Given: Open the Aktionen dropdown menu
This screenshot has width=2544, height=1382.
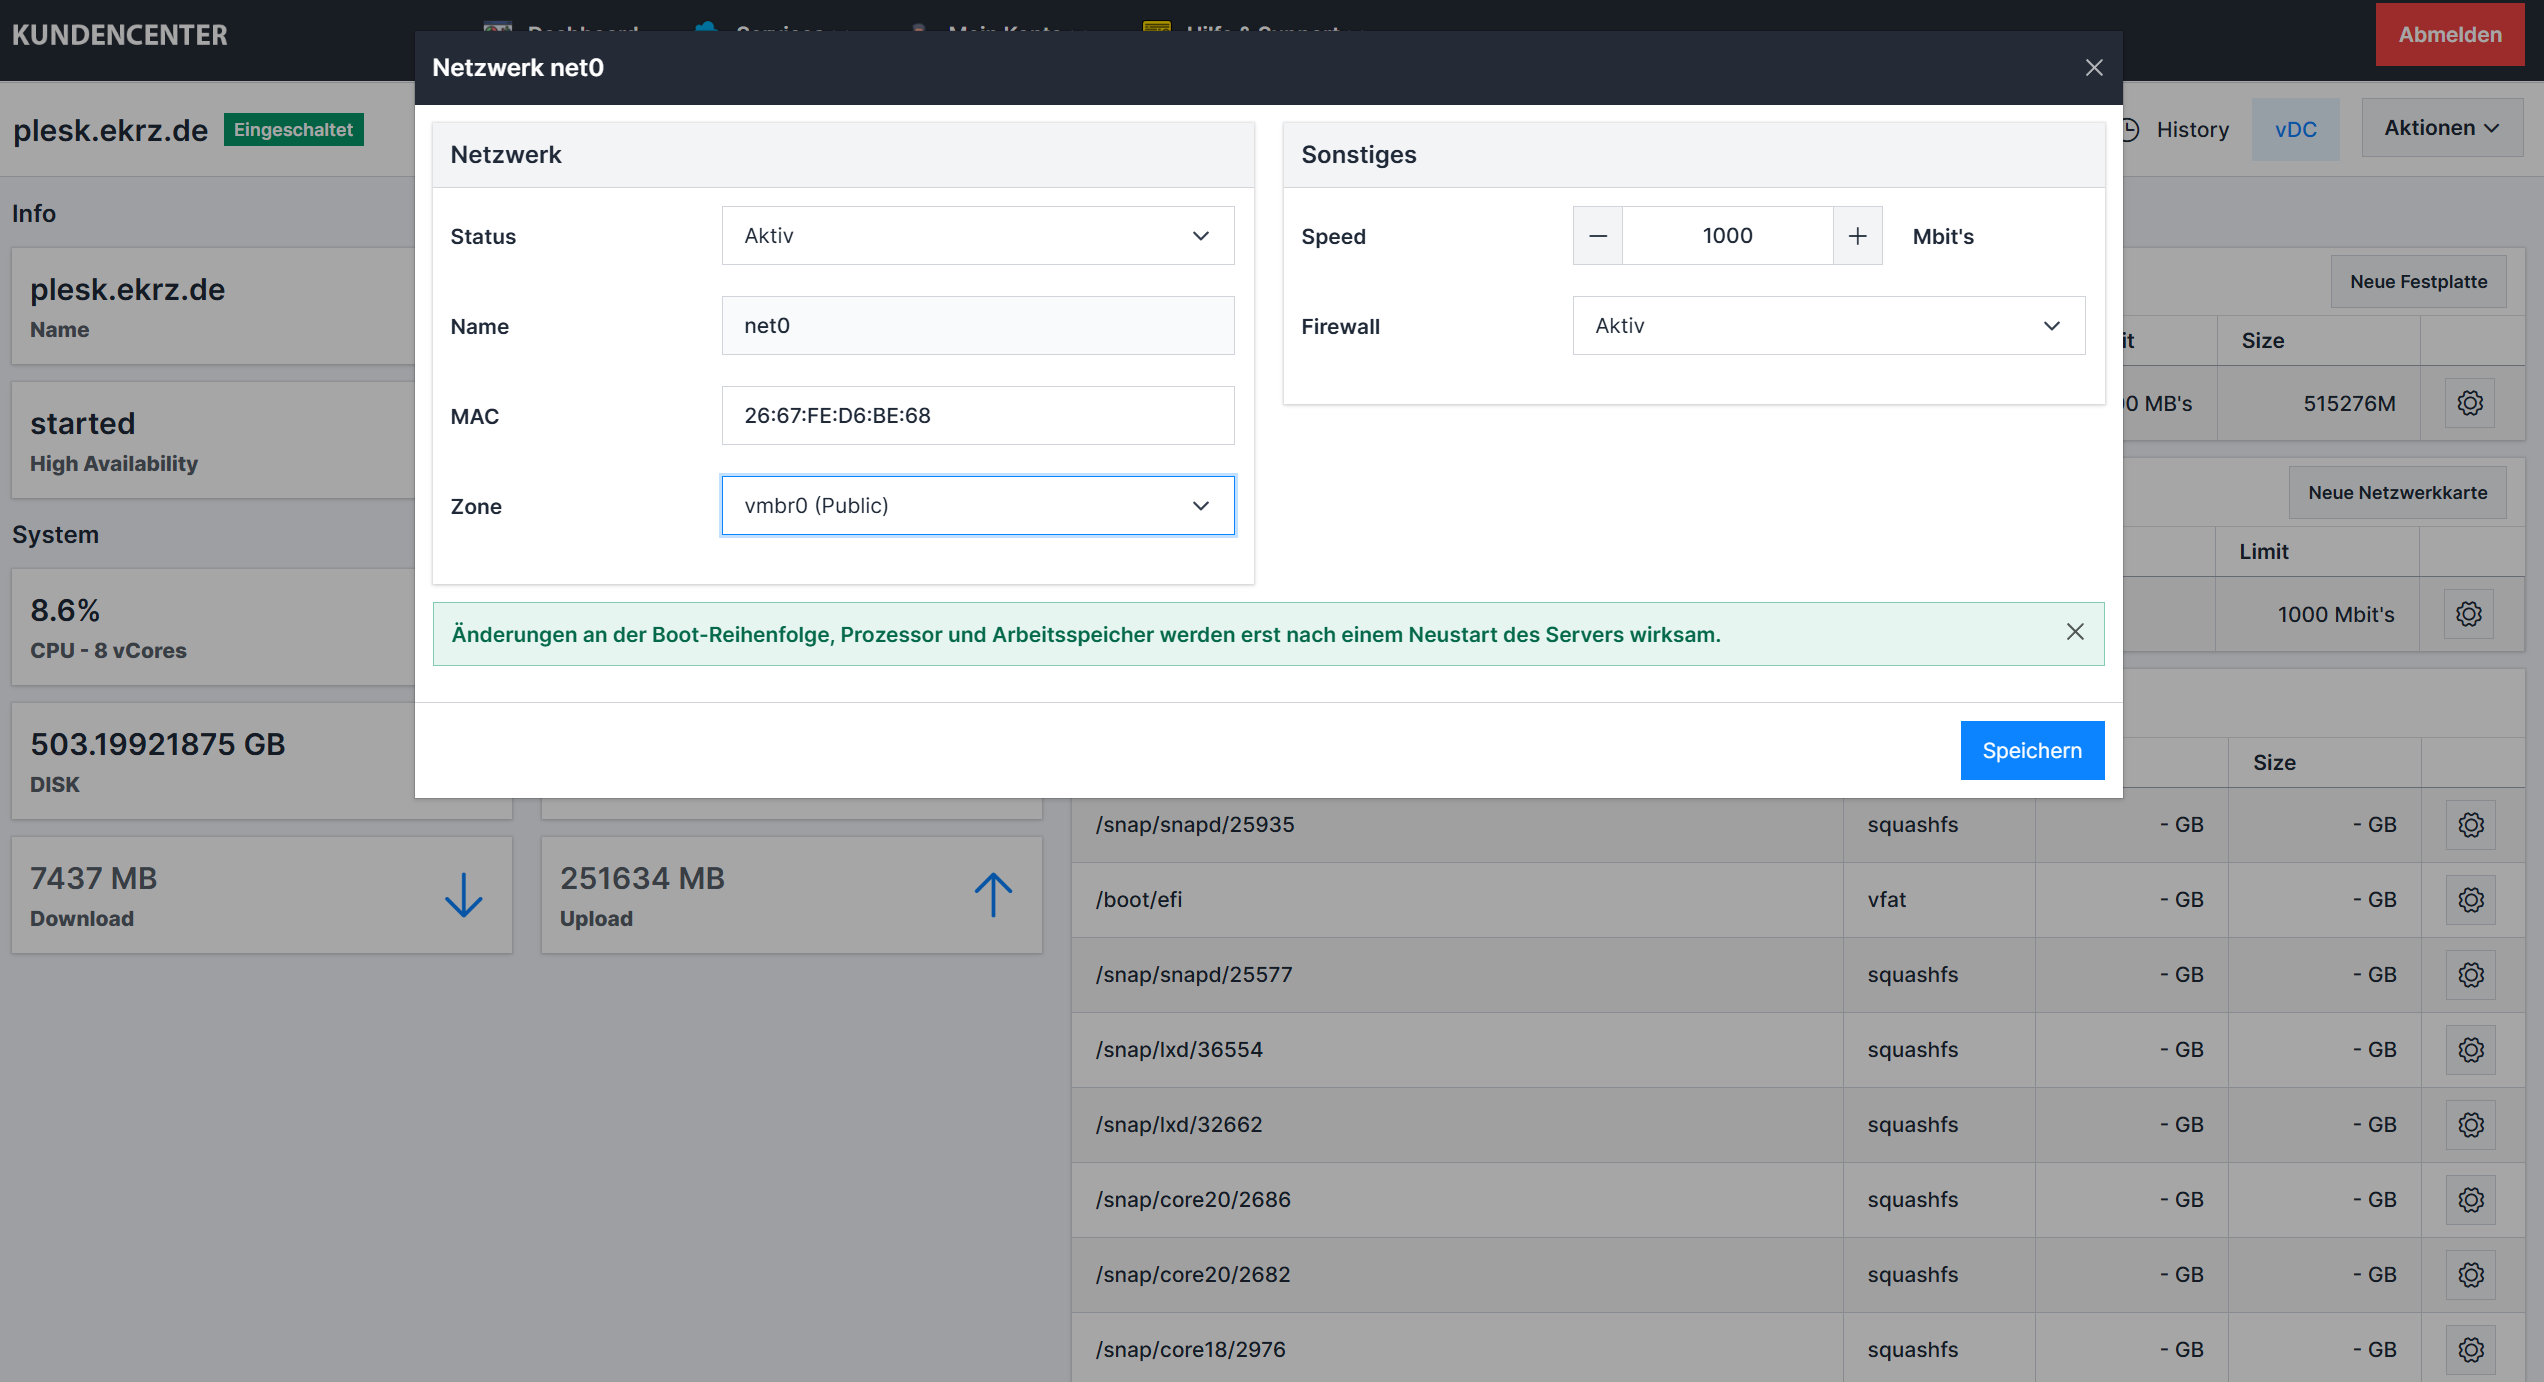Looking at the screenshot, I should [2441, 128].
